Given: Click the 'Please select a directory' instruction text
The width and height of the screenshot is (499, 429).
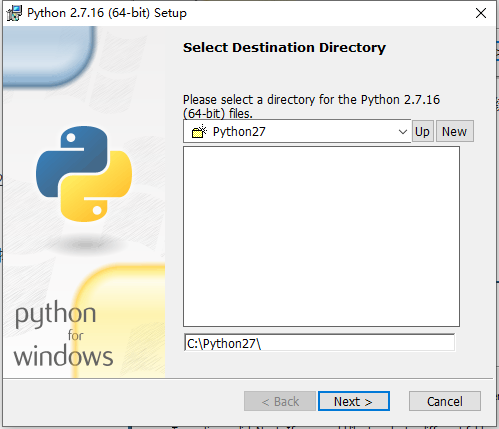Looking at the screenshot, I should pyautogui.click(x=311, y=107).
